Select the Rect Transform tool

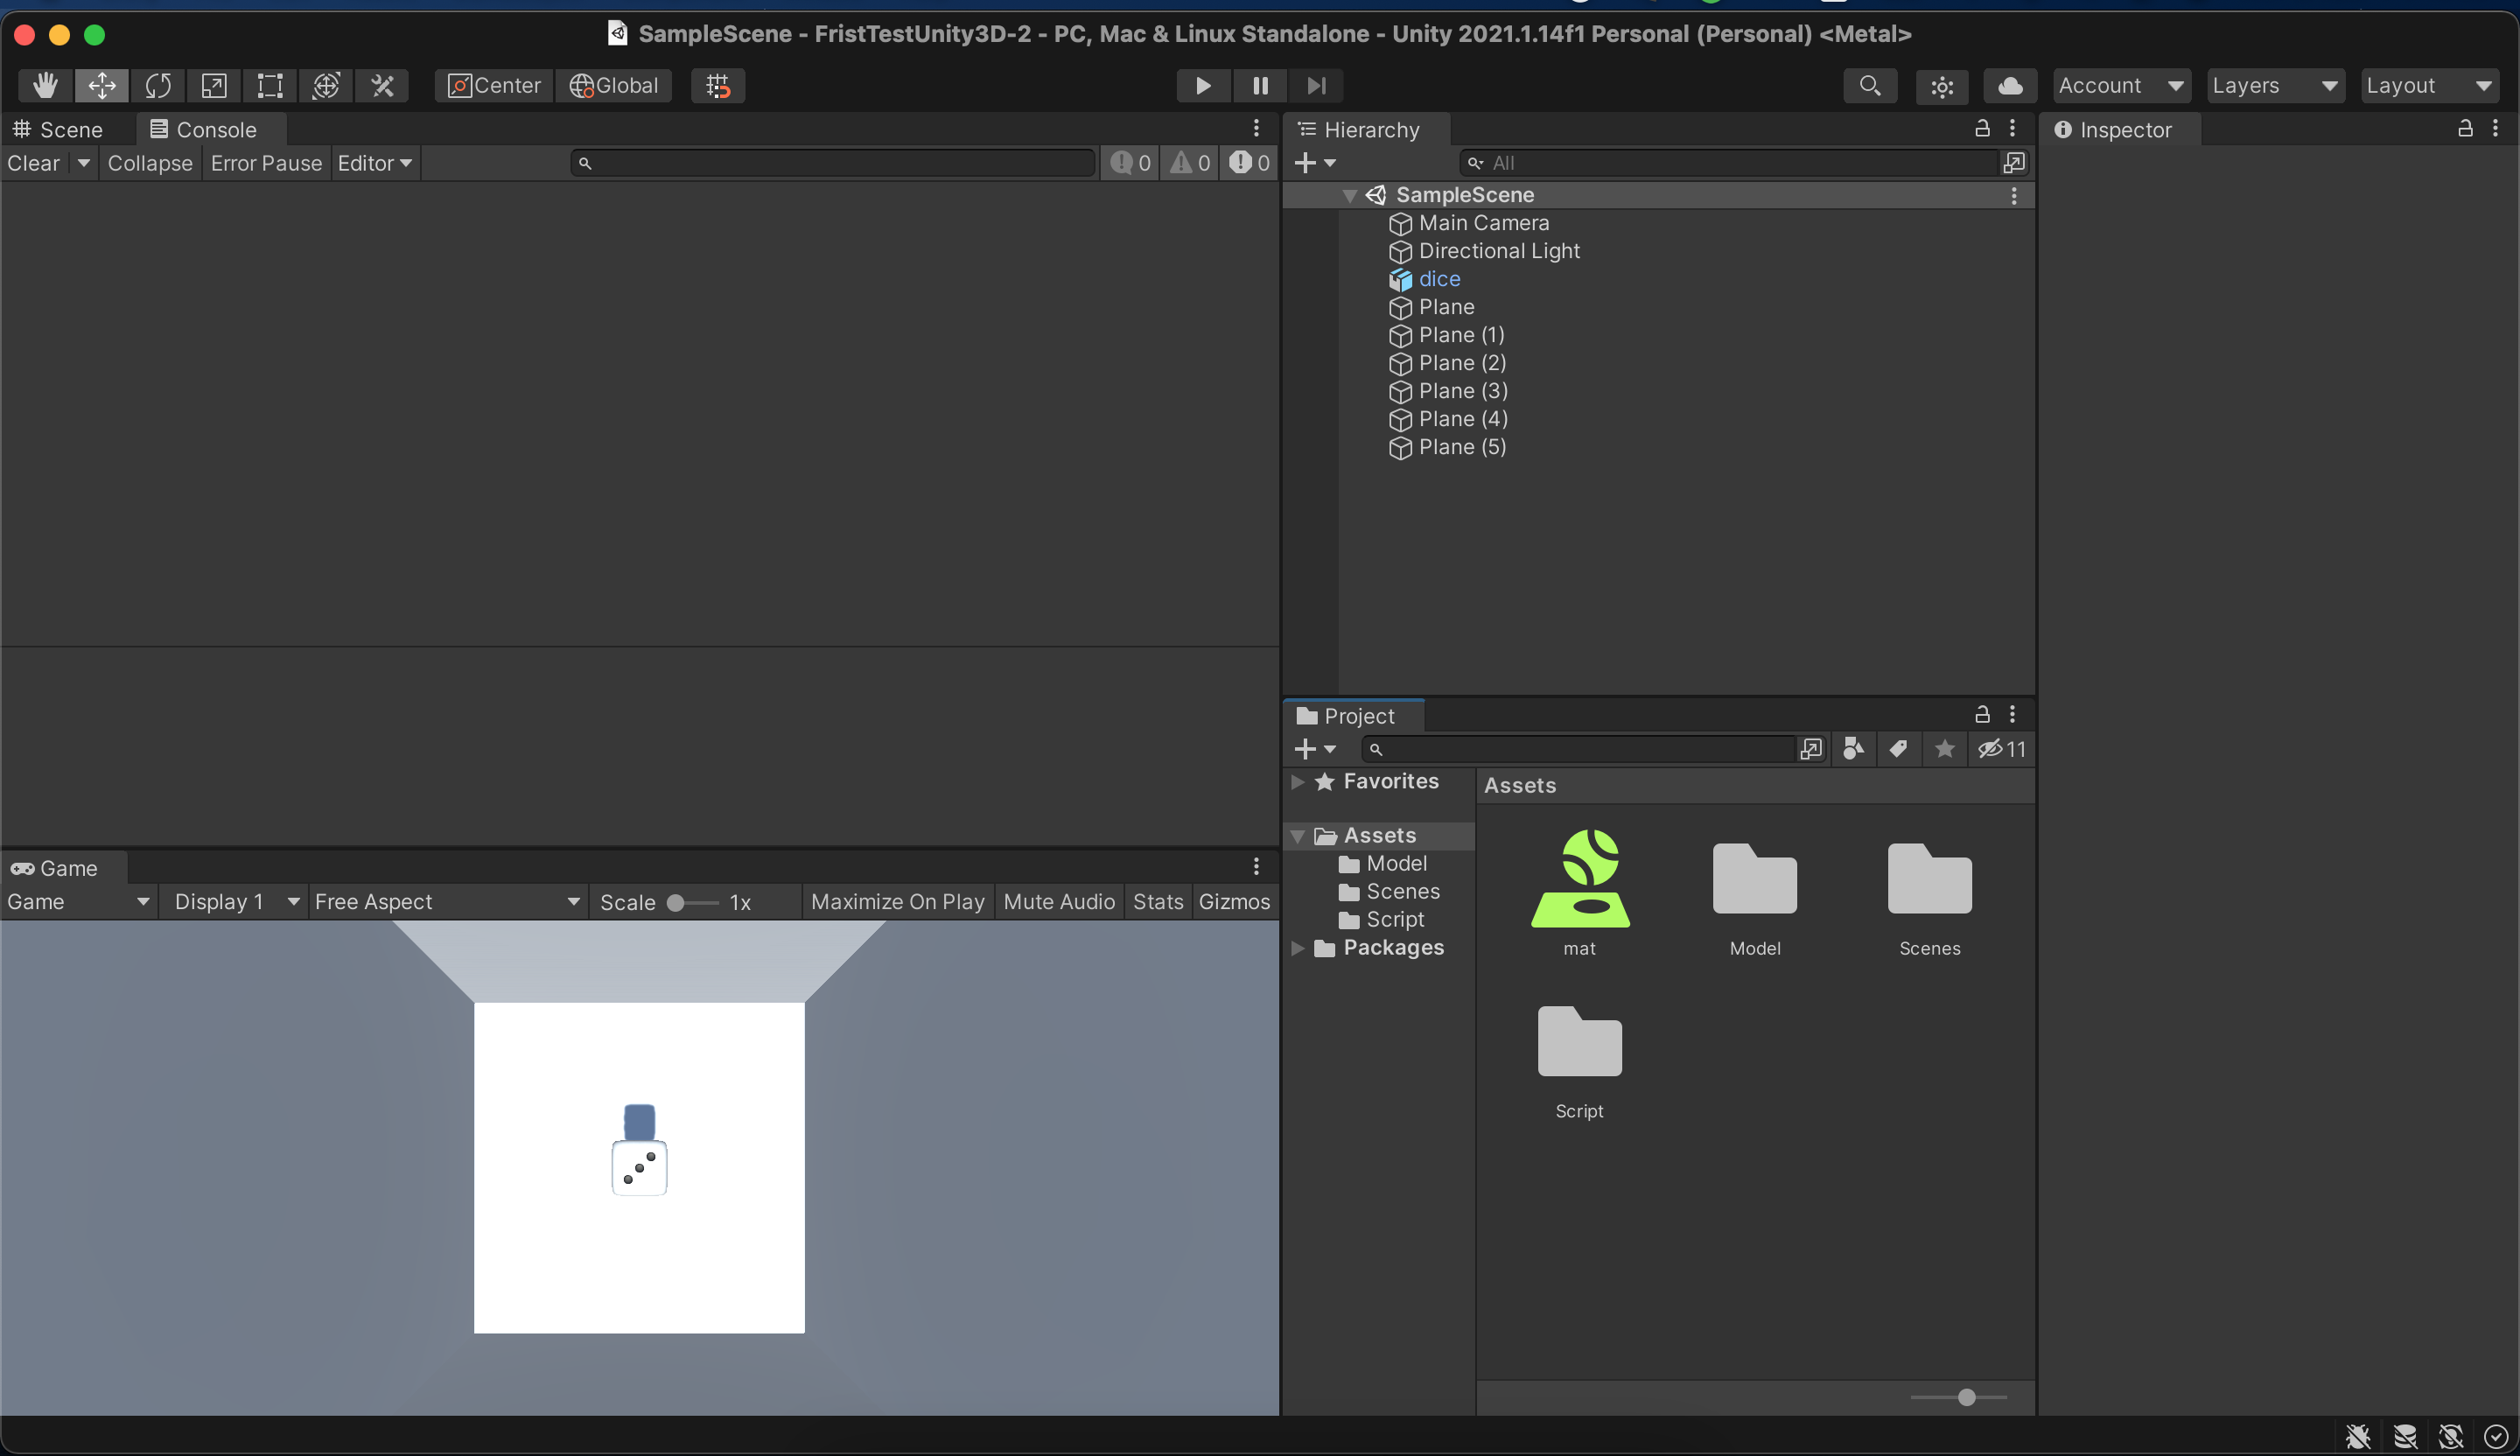270,86
